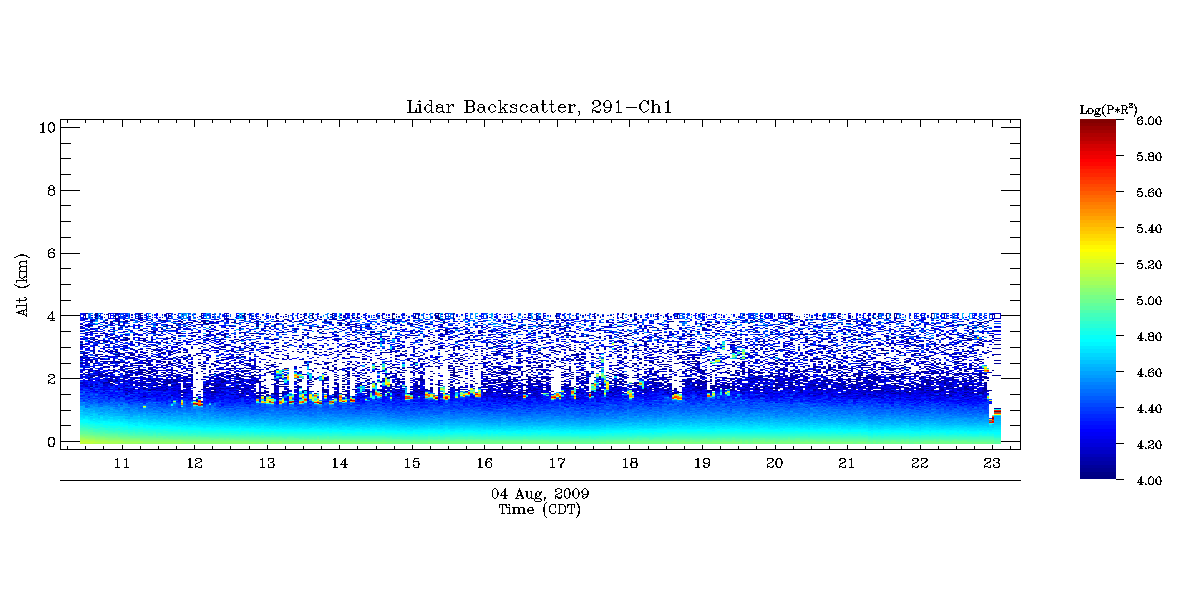Click y-axis tick label 10
Image resolution: width=1200 pixels, height=600 pixels.
46,127
